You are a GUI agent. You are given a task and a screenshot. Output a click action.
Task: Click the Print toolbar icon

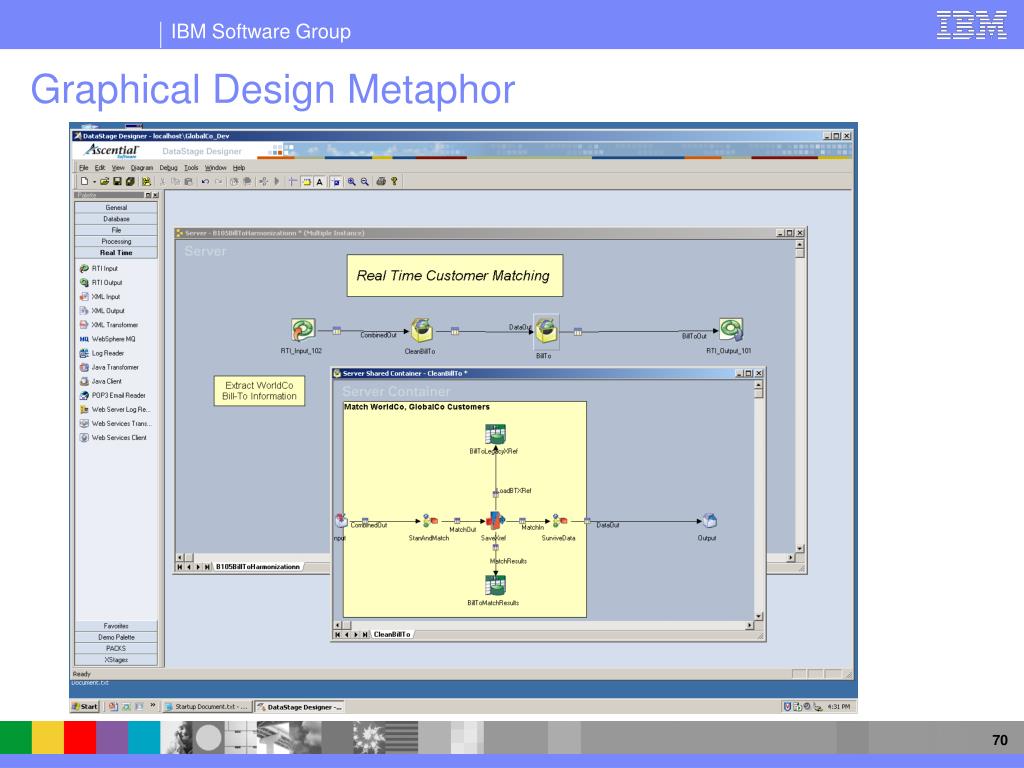pyautogui.click(x=381, y=182)
